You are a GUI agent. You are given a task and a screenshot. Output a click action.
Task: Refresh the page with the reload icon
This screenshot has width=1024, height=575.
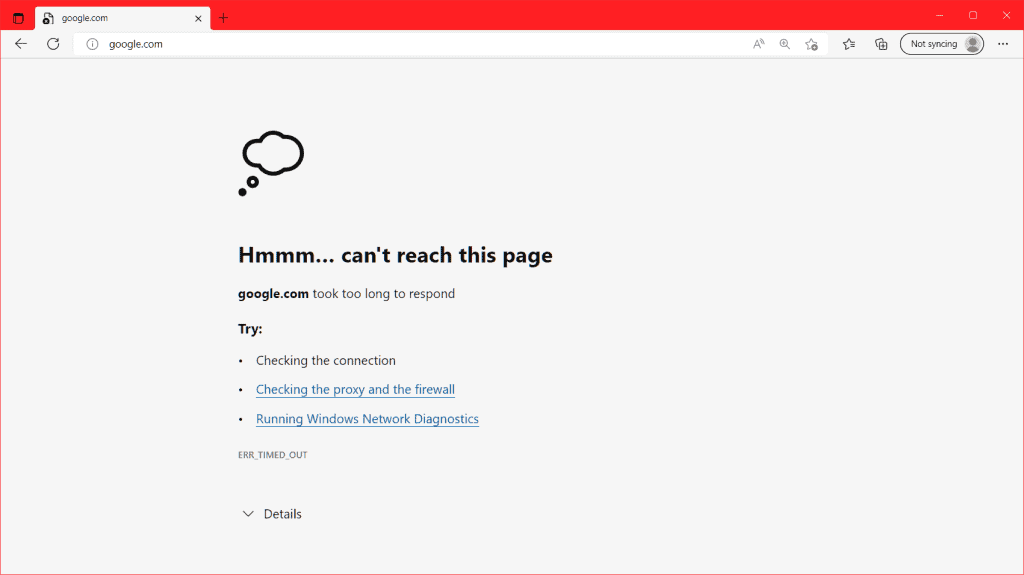(54, 44)
